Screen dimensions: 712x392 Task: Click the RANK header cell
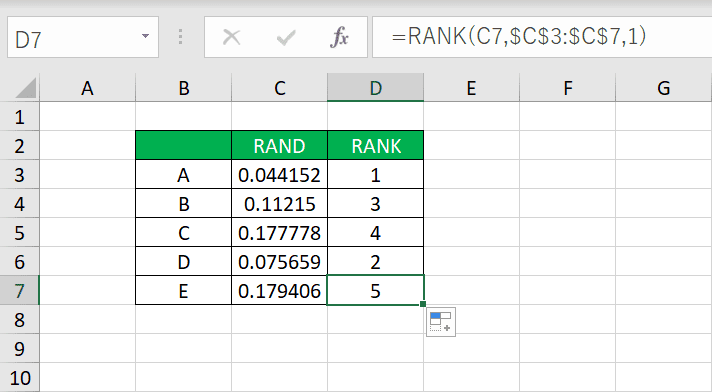coord(376,145)
